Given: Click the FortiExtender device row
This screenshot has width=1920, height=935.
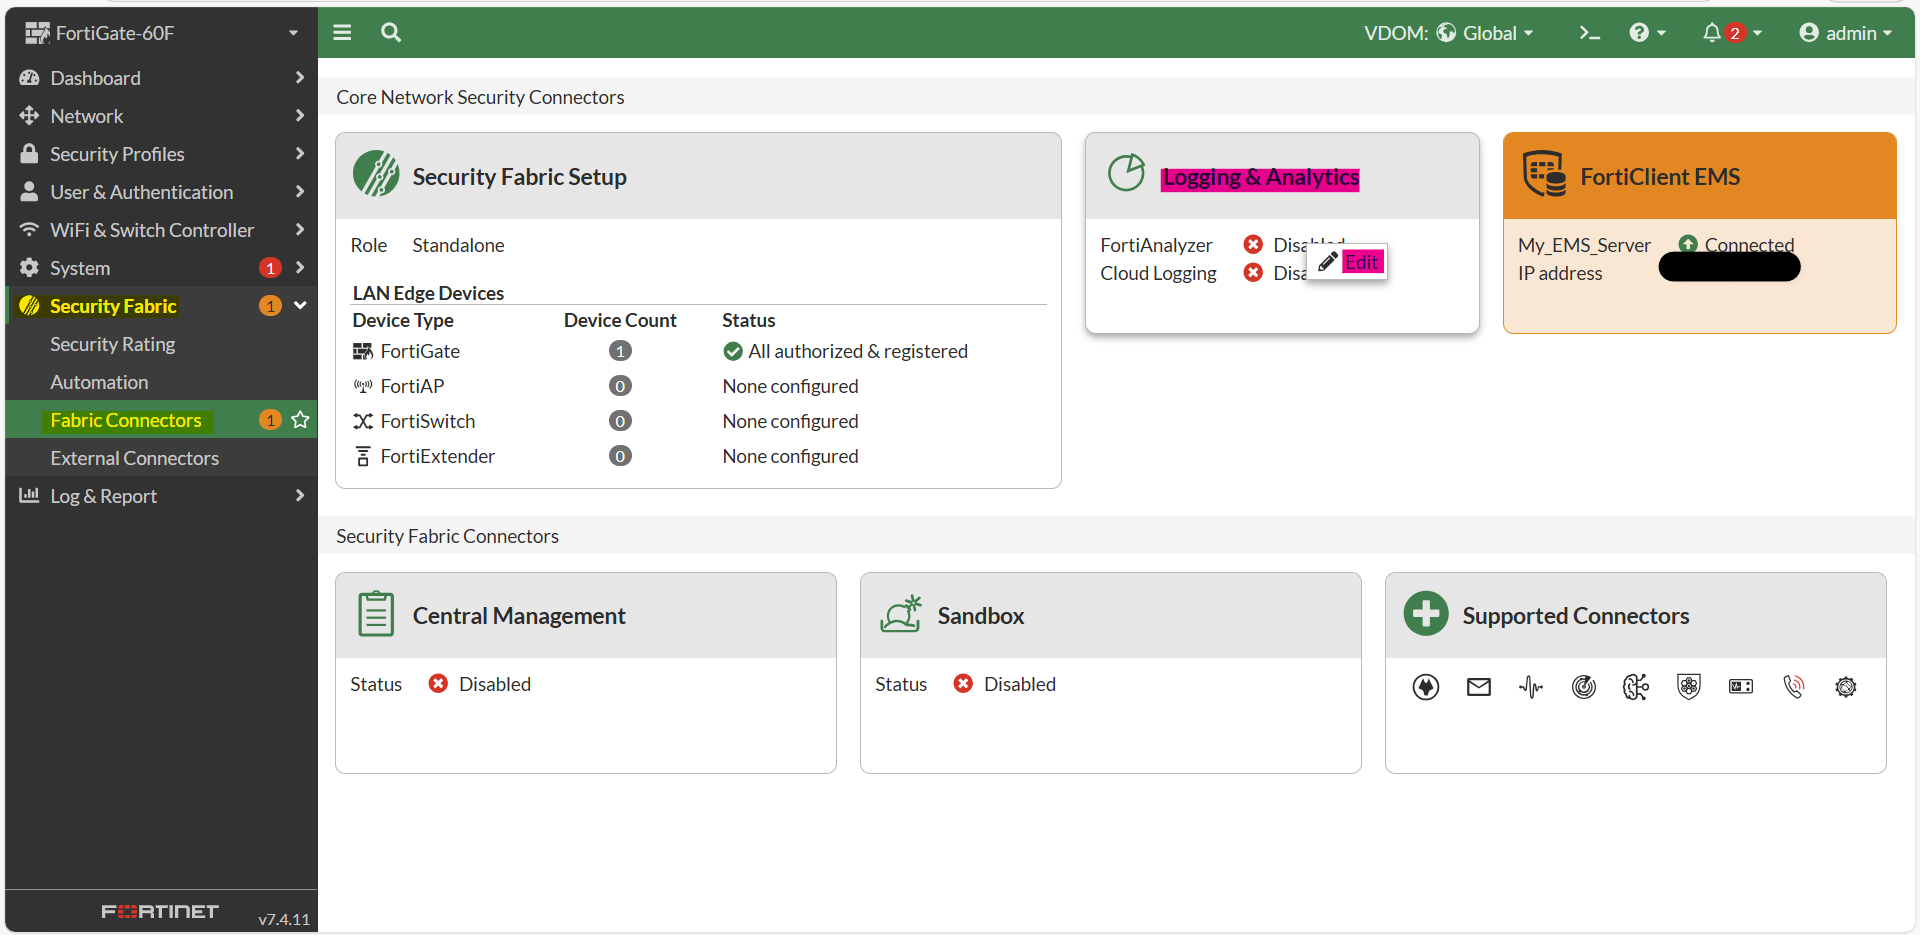Looking at the screenshot, I should pos(698,456).
